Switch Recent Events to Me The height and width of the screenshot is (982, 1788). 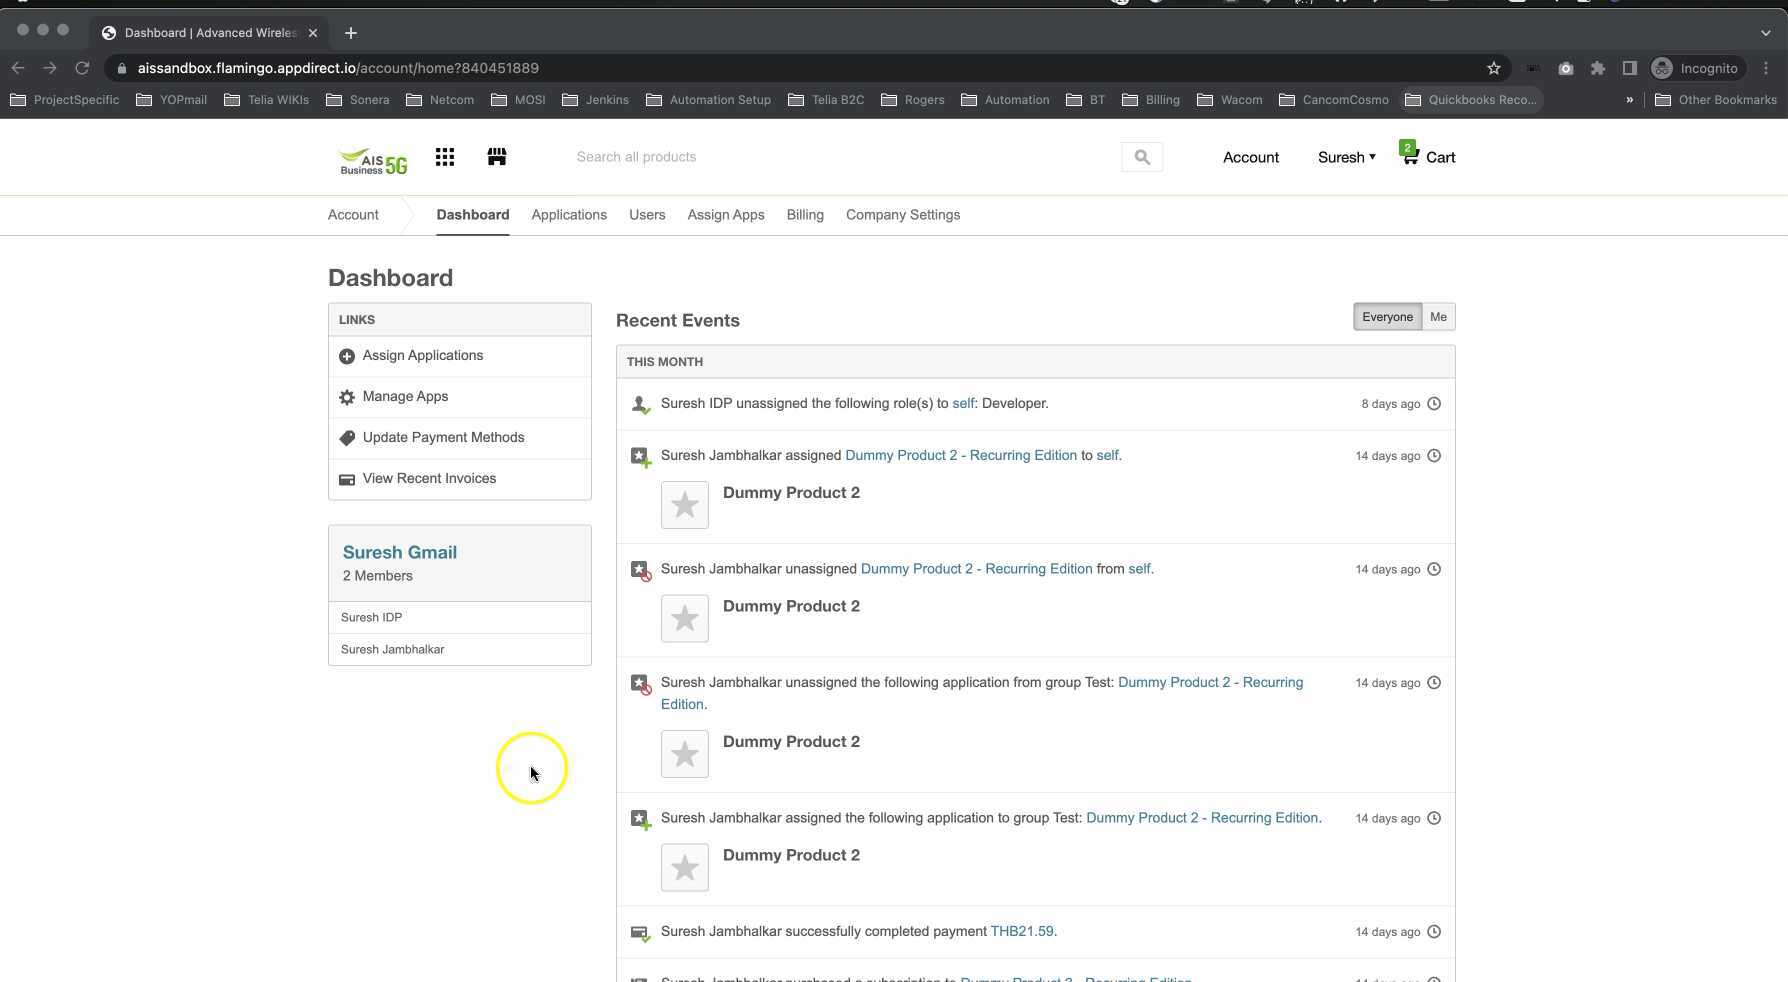click(x=1438, y=317)
